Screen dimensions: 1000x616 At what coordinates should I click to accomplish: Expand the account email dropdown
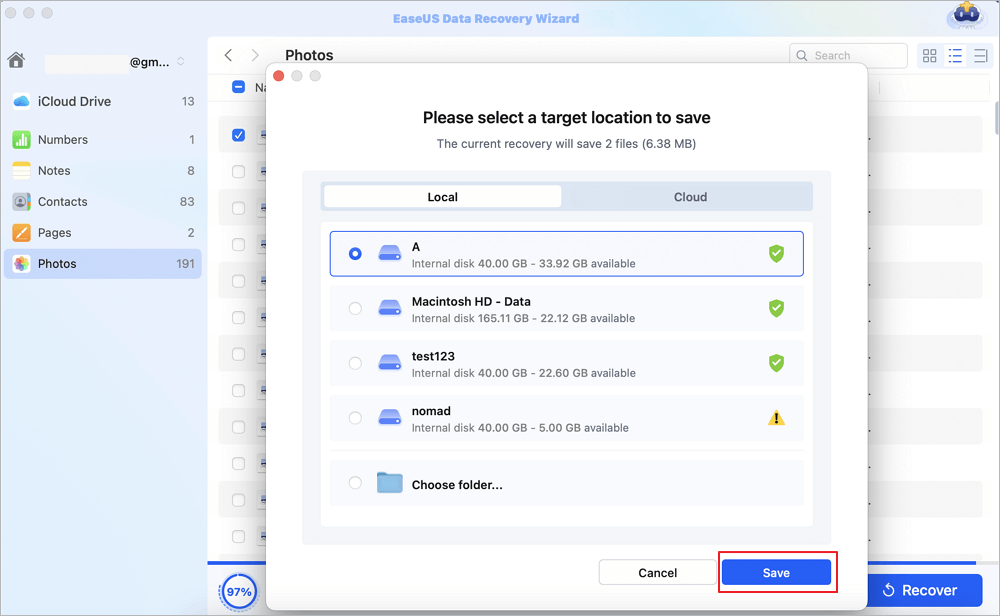181,62
